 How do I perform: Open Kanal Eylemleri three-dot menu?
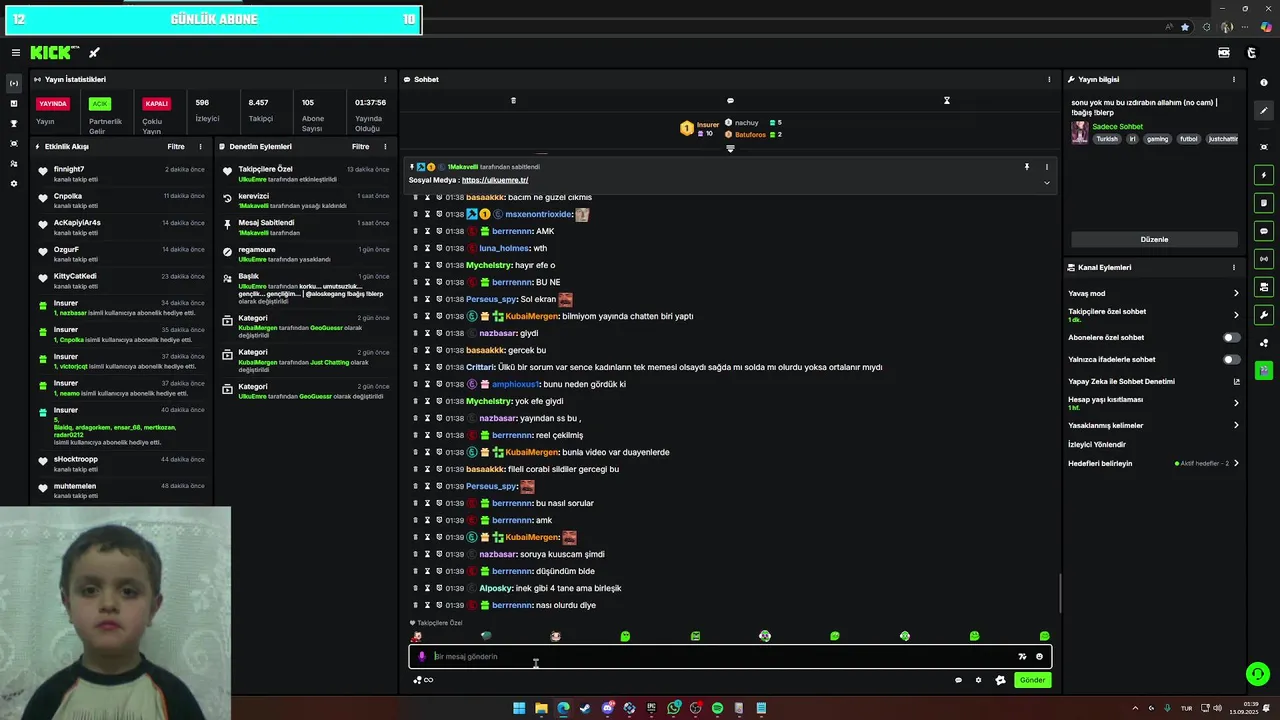tap(1233, 267)
